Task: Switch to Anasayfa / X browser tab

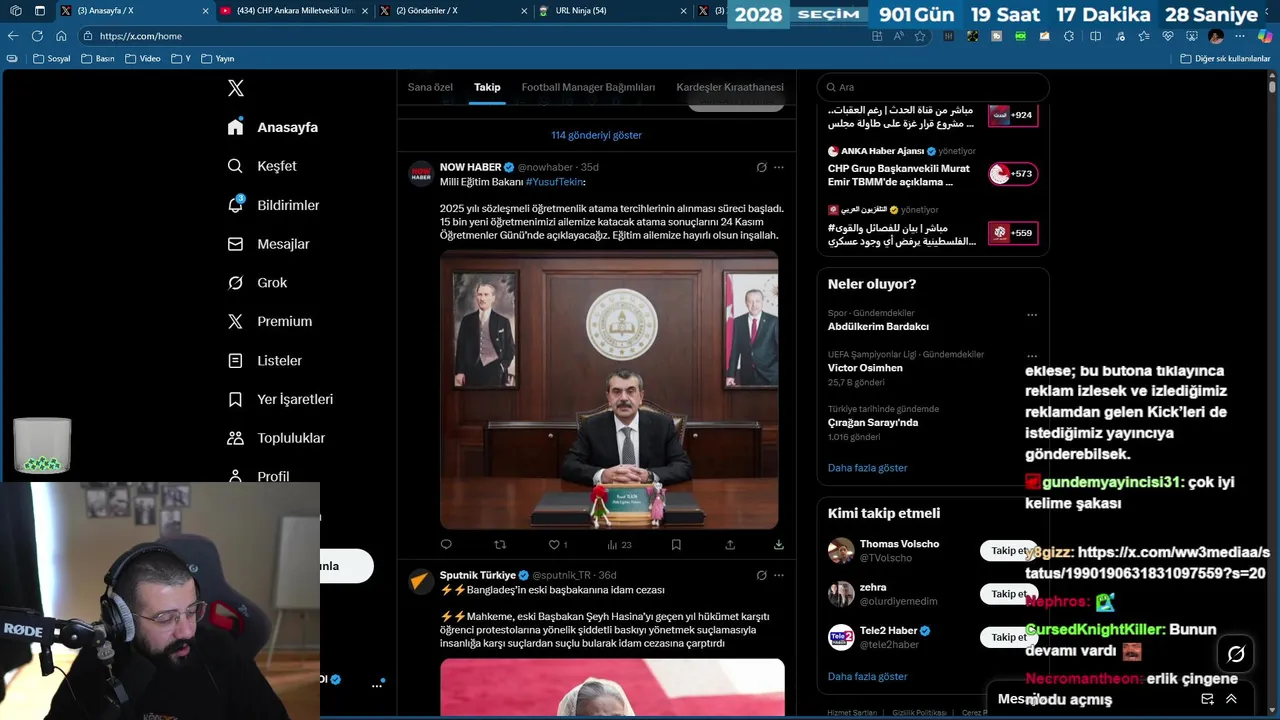Action: pyautogui.click(x=135, y=10)
